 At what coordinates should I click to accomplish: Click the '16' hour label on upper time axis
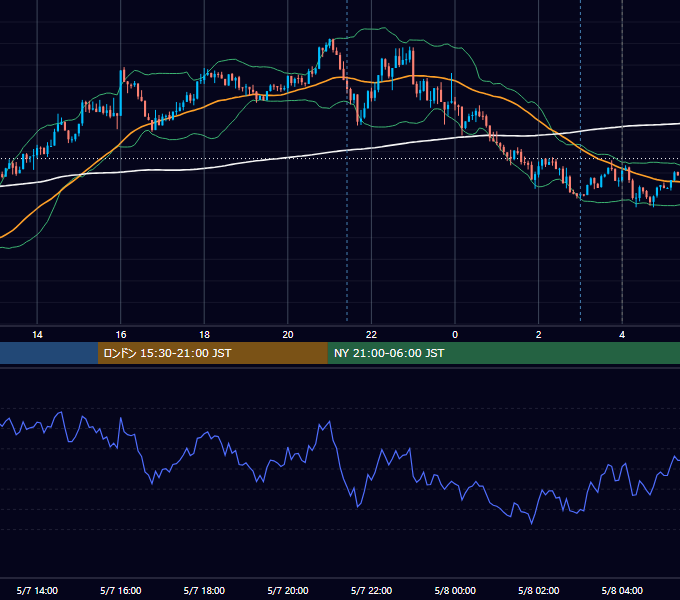pyautogui.click(x=121, y=335)
